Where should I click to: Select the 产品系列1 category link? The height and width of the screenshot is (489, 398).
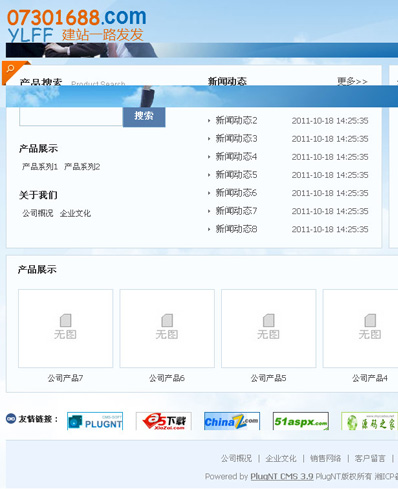pos(40,166)
